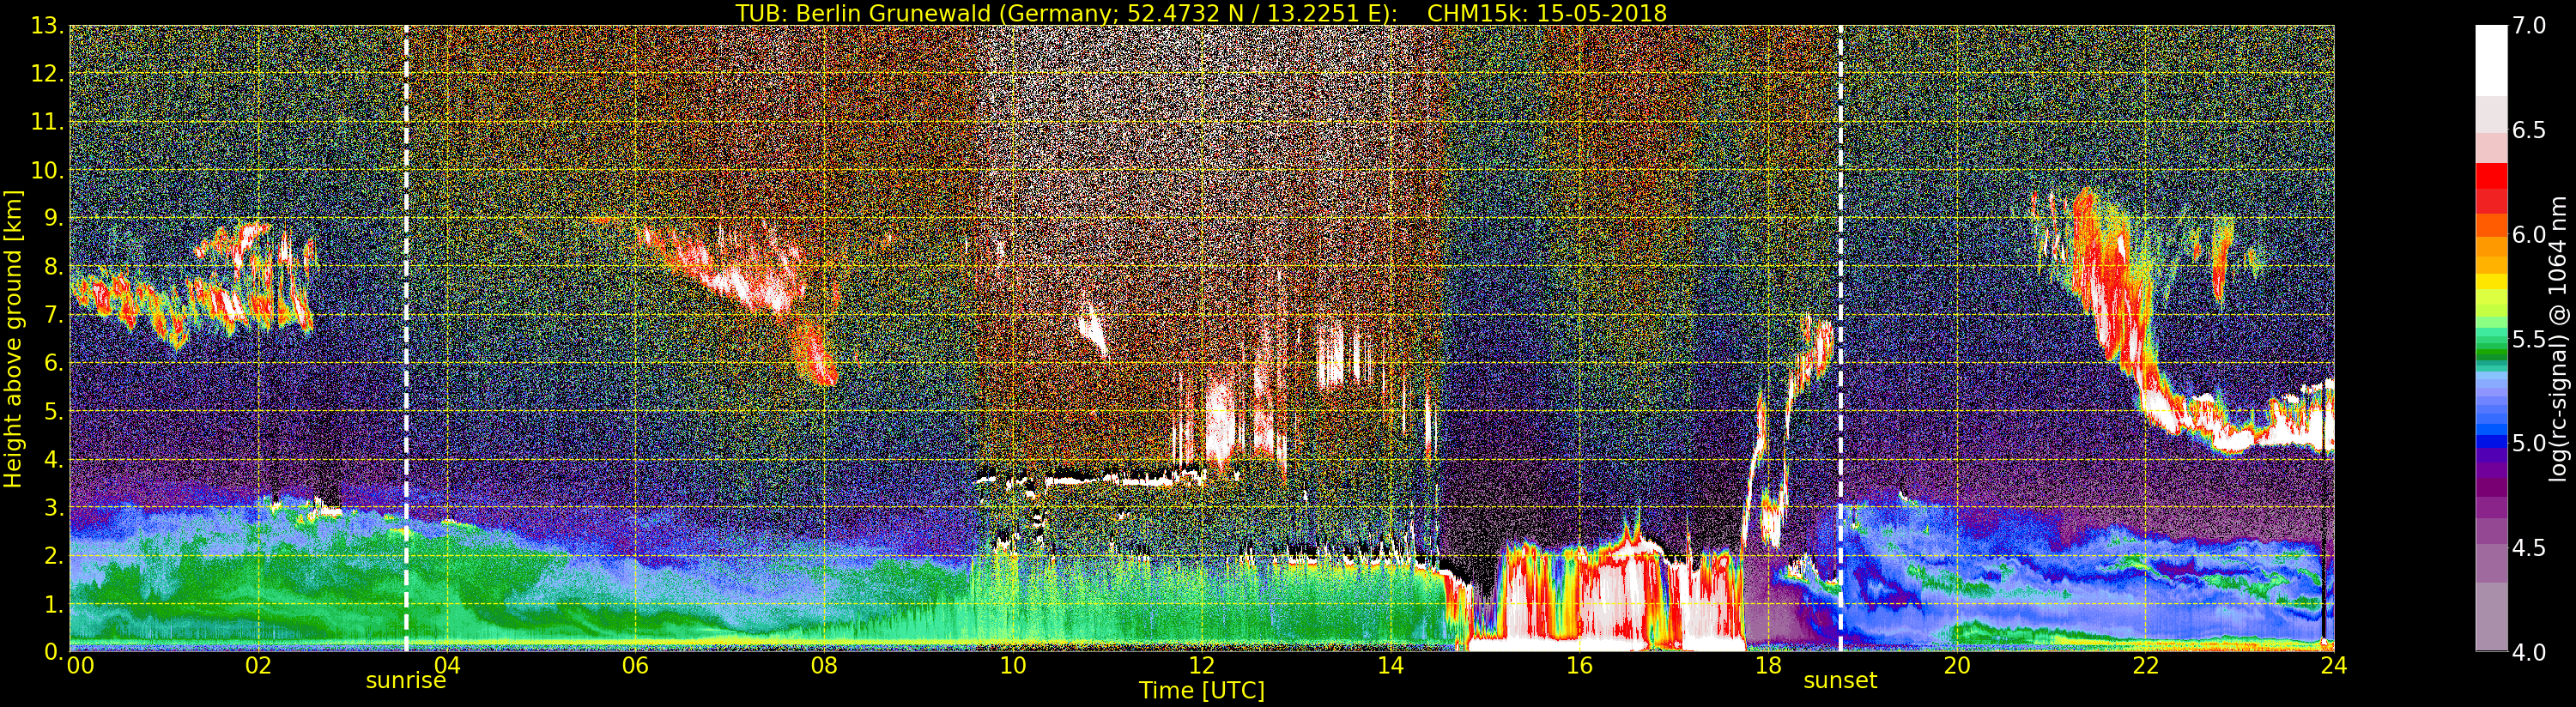Click the '12' time axis tick label
Viewport: 2576px width, 707px height.
pyautogui.click(x=1202, y=665)
